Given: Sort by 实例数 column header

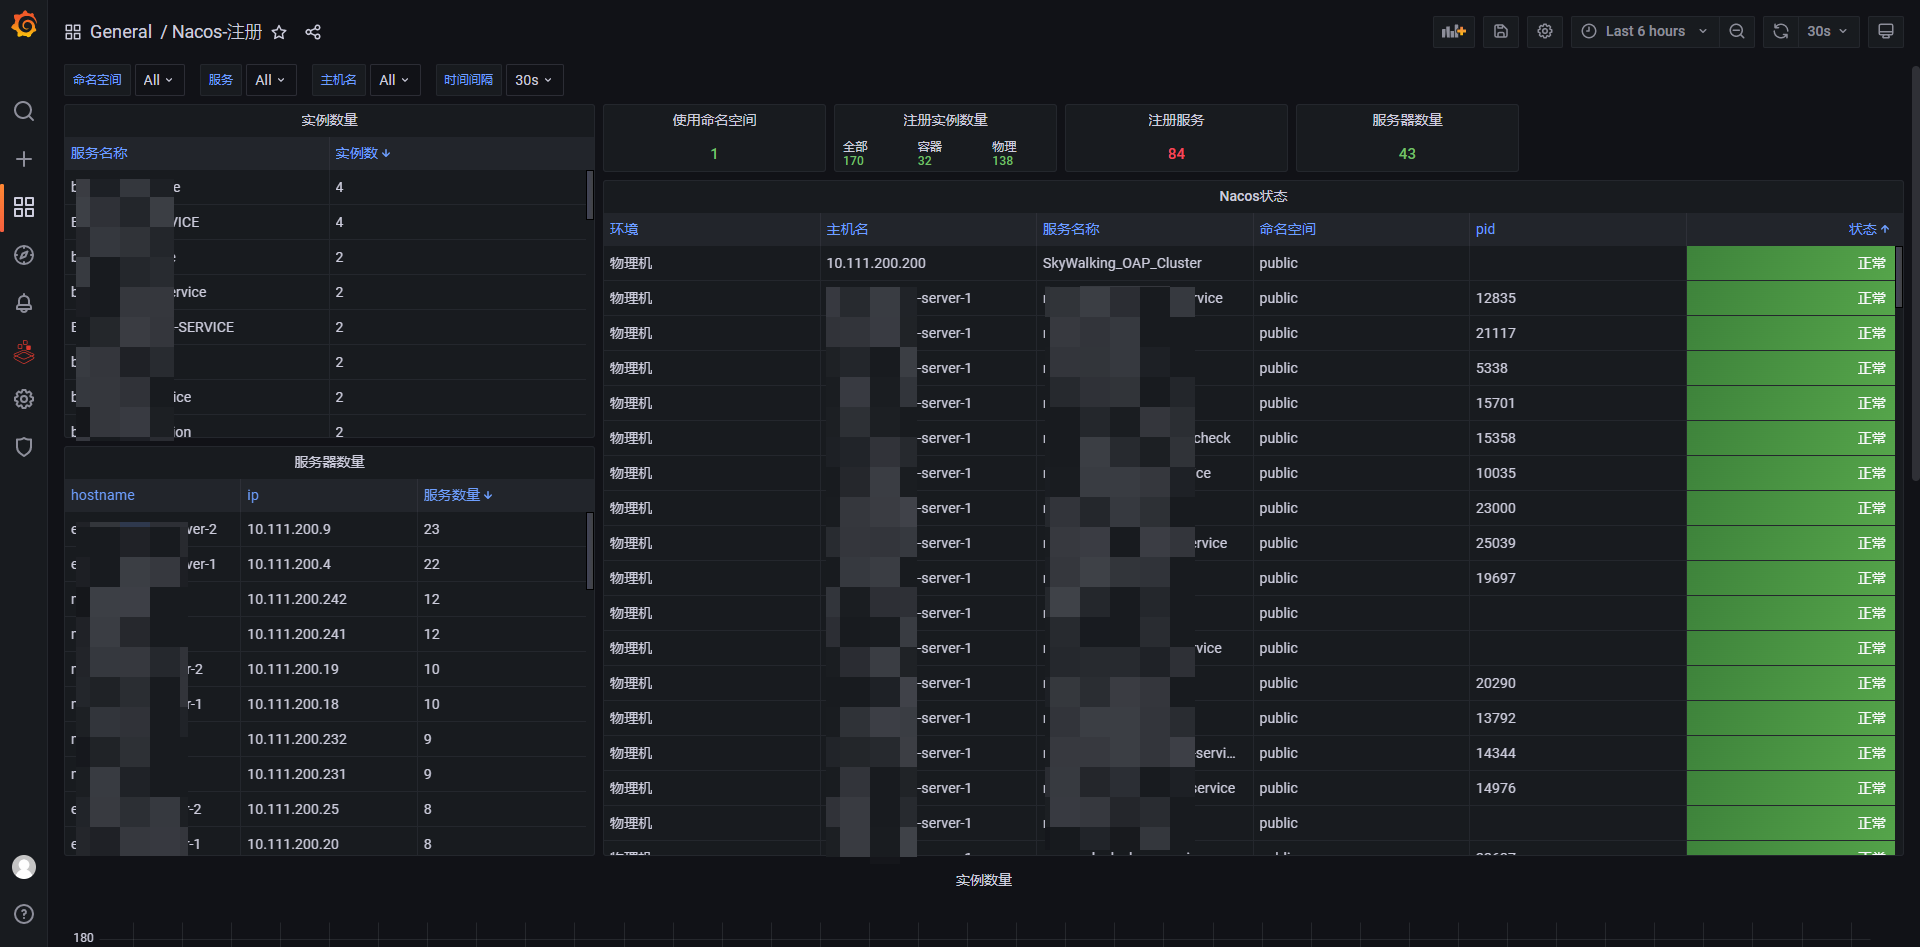Looking at the screenshot, I should tap(362, 153).
